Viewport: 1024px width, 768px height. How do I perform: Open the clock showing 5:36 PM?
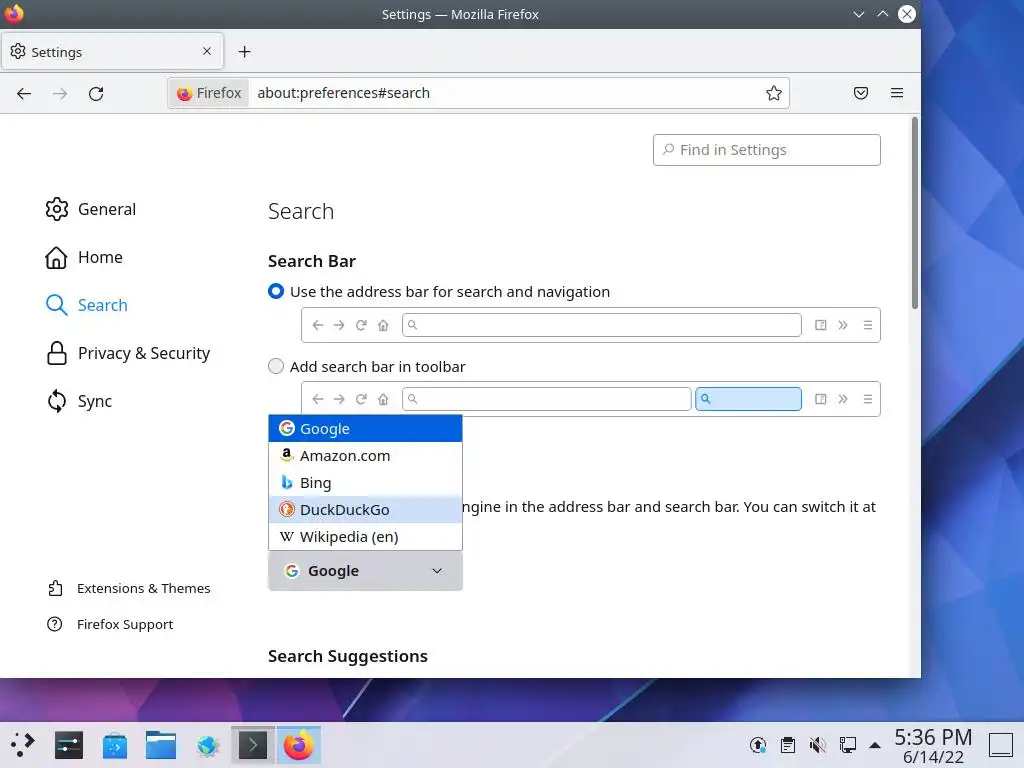[x=933, y=746]
